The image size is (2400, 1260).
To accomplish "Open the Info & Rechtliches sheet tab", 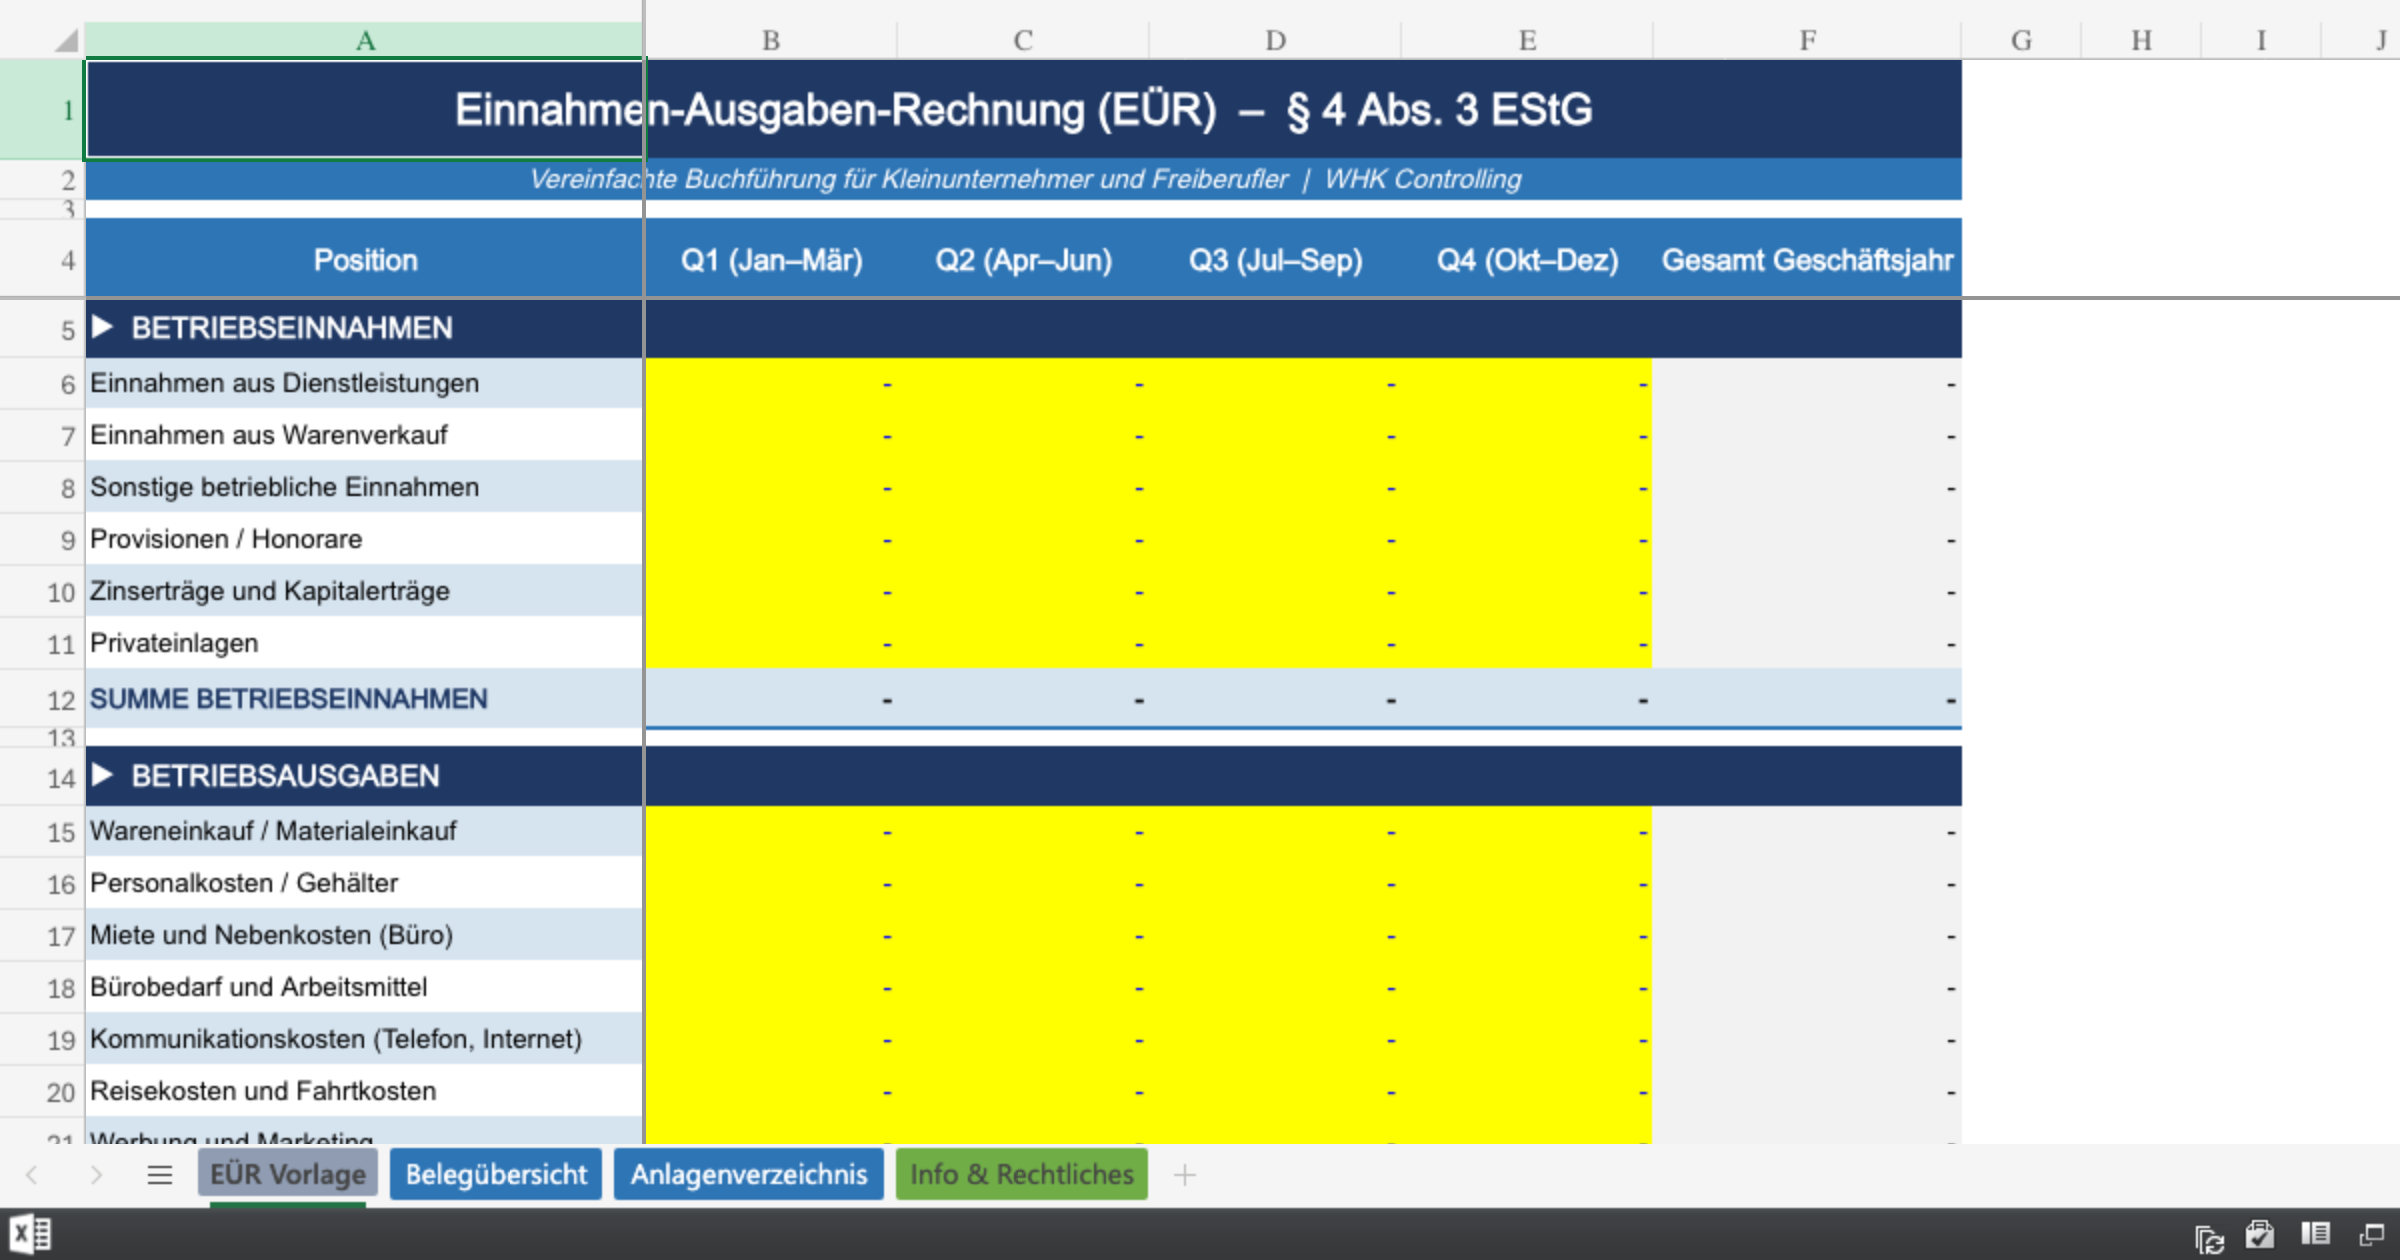I will (1022, 1174).
